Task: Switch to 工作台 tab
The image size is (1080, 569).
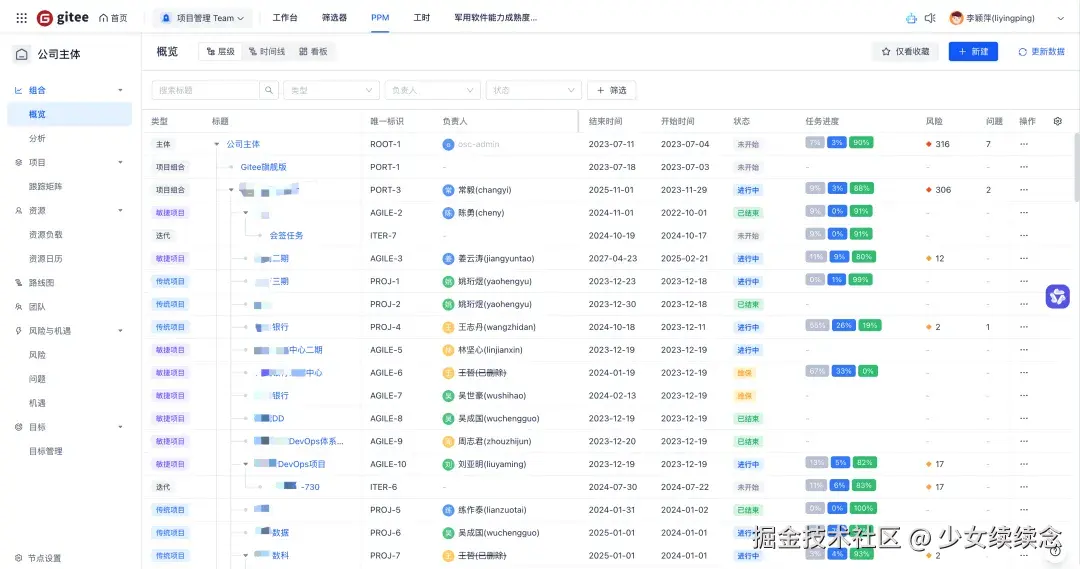Action: click(x=285, y=18)
